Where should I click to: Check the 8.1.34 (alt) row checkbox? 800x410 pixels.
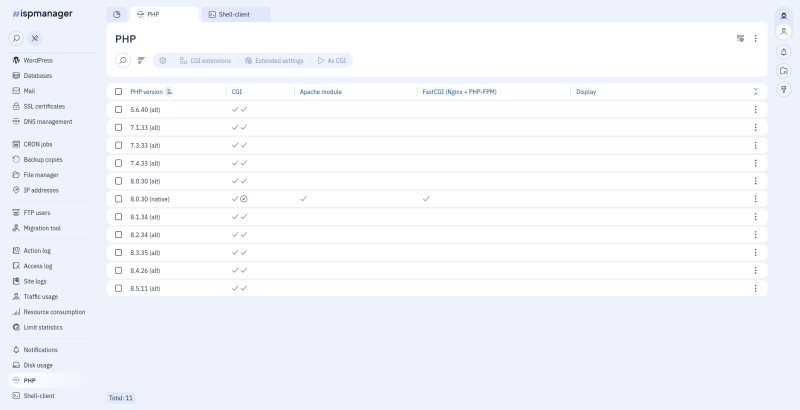(x=118, y=217)
